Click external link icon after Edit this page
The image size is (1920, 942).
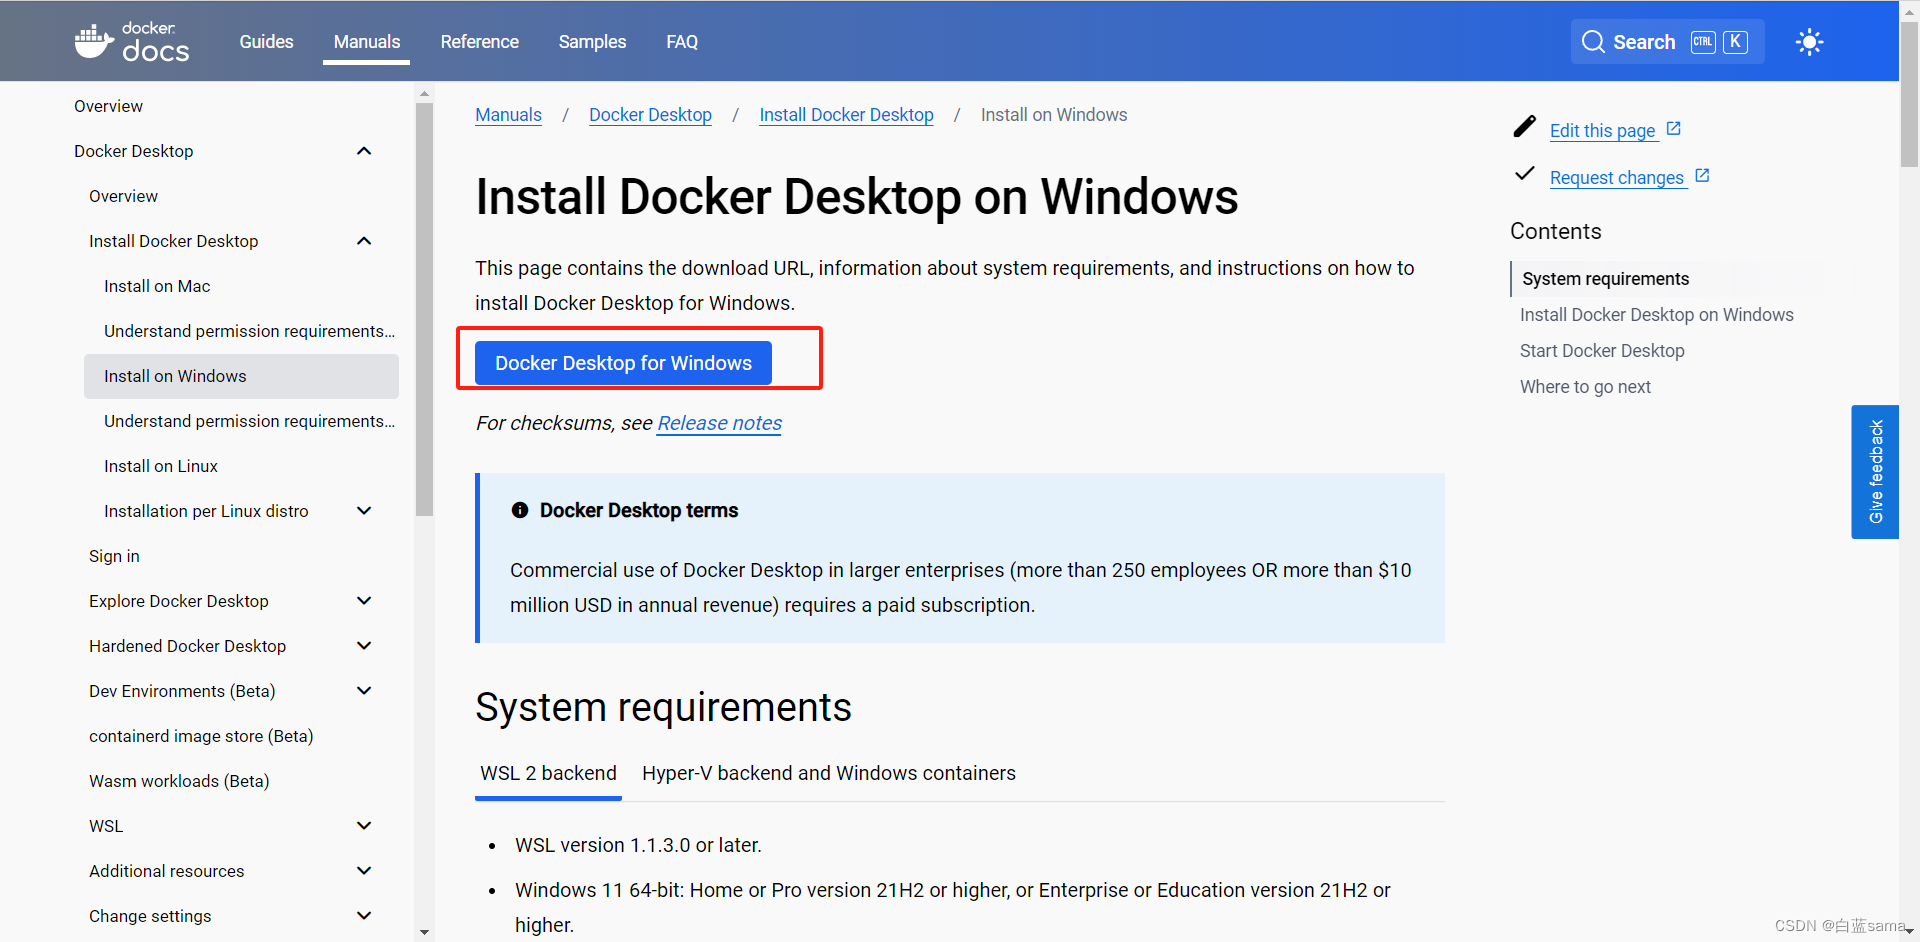(x=1674, y=128)
